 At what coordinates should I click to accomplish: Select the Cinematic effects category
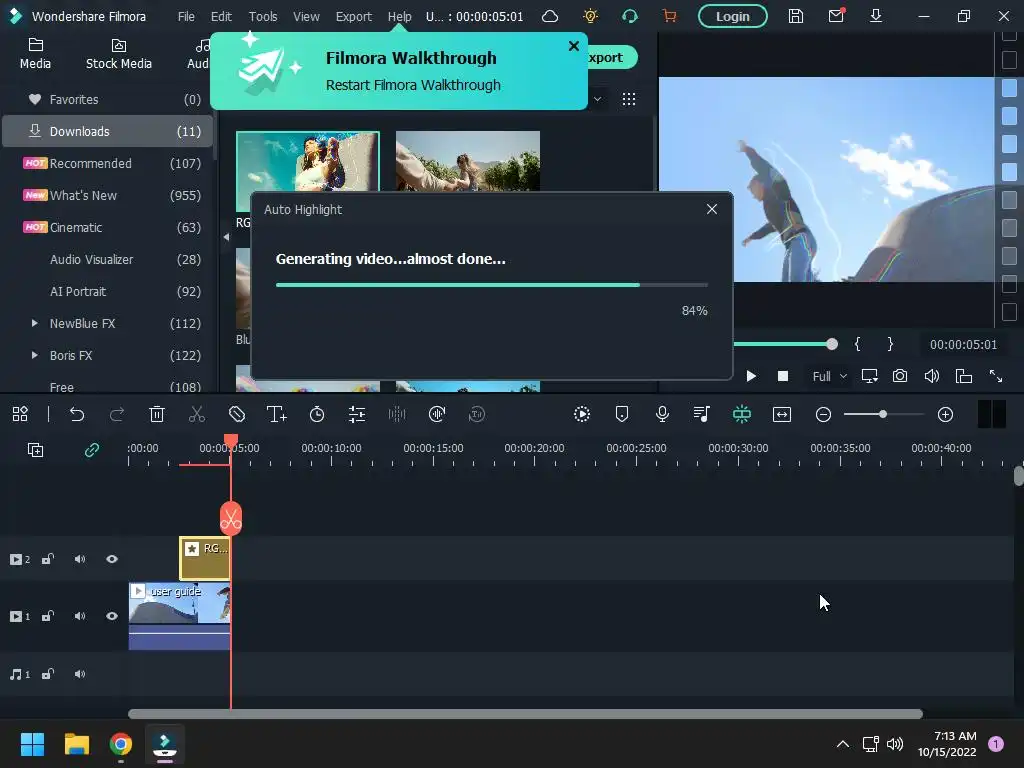(108, 227)
